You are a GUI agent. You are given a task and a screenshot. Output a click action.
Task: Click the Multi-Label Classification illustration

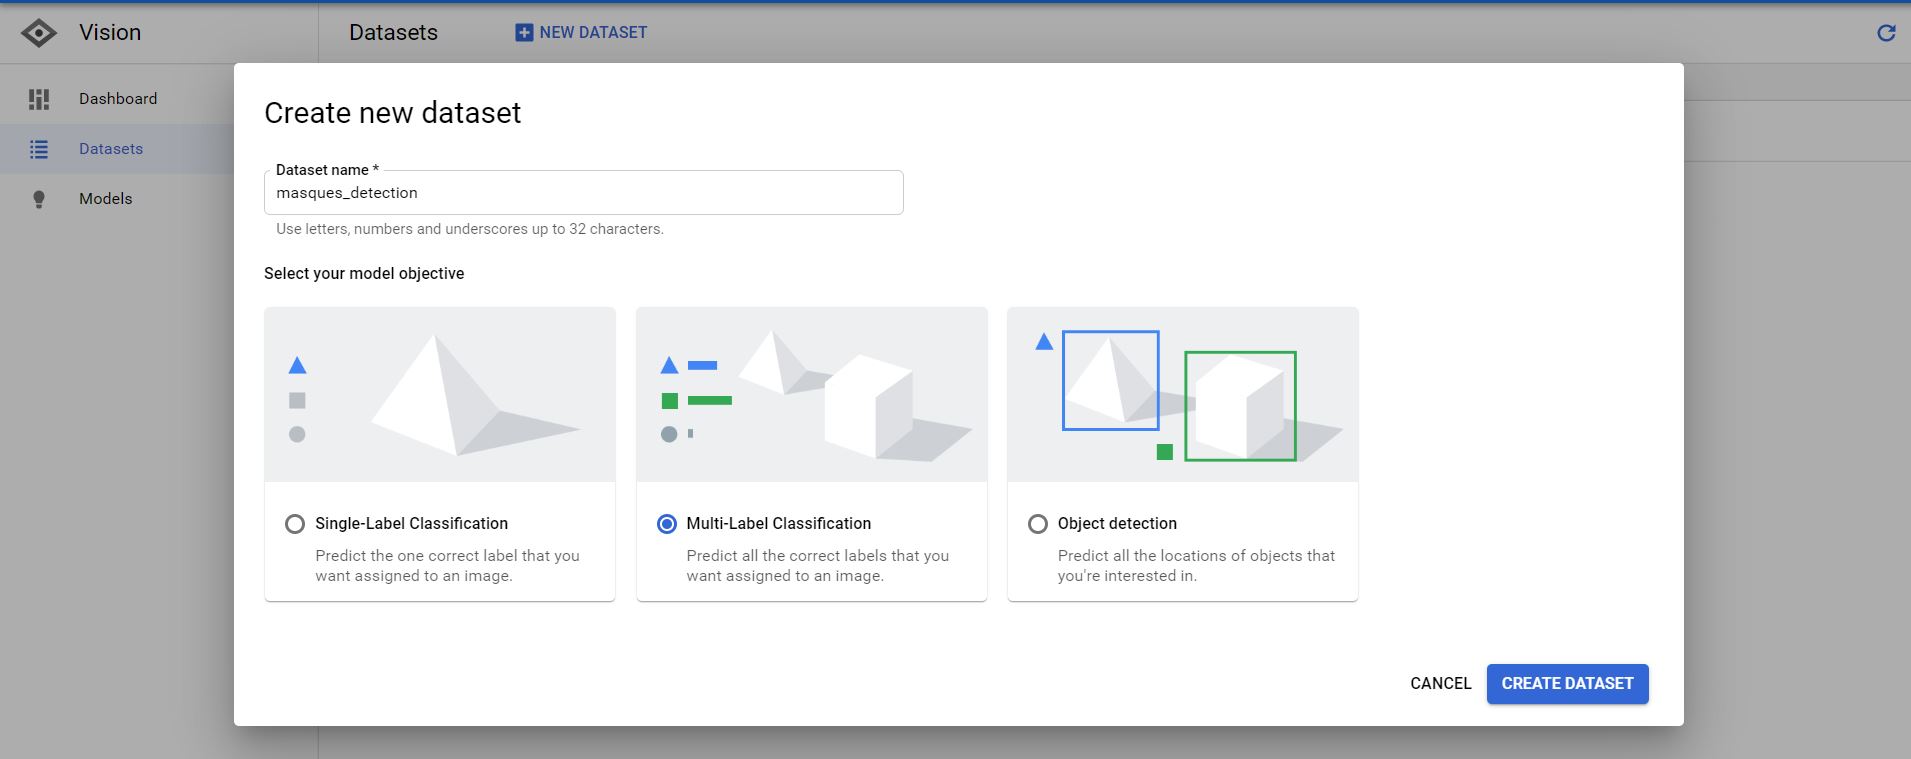point(811,395)
